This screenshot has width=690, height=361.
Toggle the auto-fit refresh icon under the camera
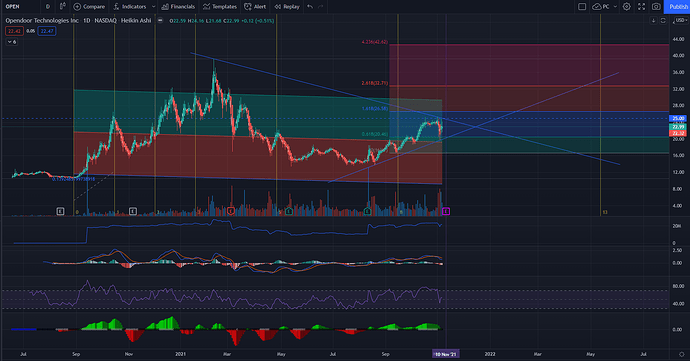coord(663,21)
